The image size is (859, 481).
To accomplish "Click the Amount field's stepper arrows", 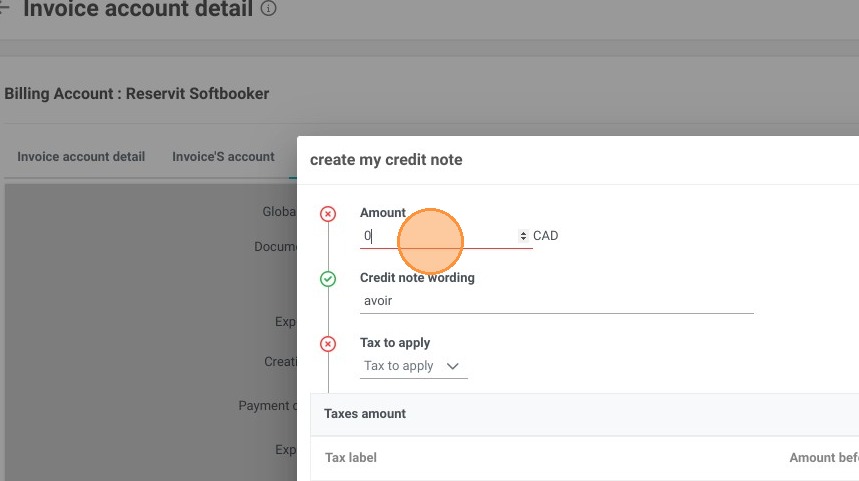I will point(523,236).
